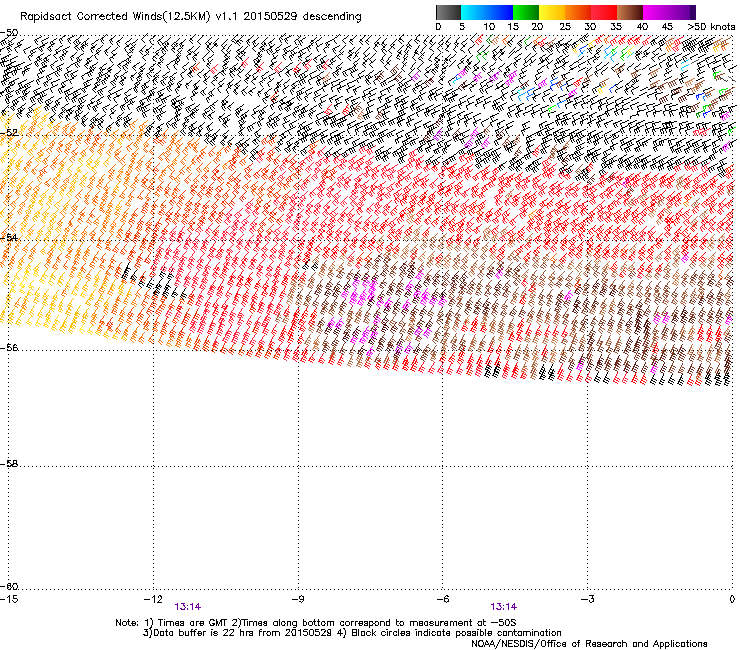Click the "-54" latitude axis label
The image size is (740, 650).
[9, 237]
